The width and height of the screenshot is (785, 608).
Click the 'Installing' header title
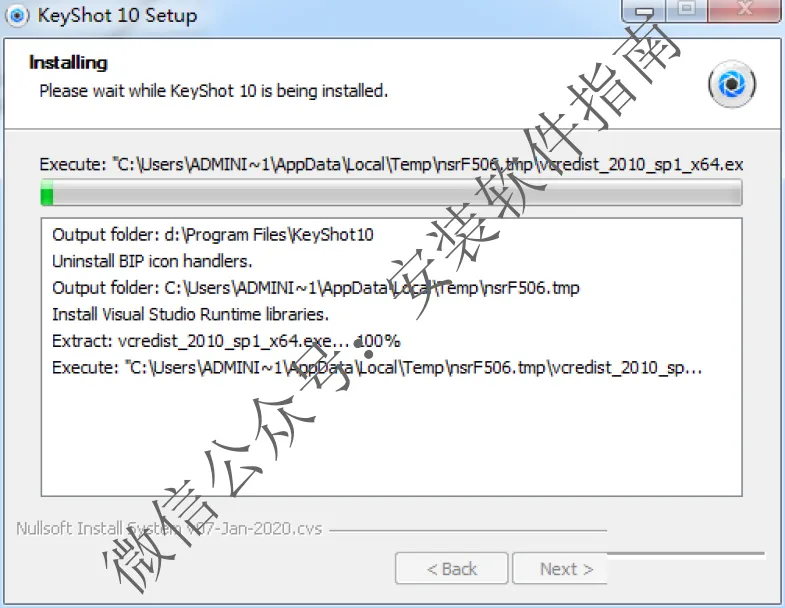(x=69, y=63)
